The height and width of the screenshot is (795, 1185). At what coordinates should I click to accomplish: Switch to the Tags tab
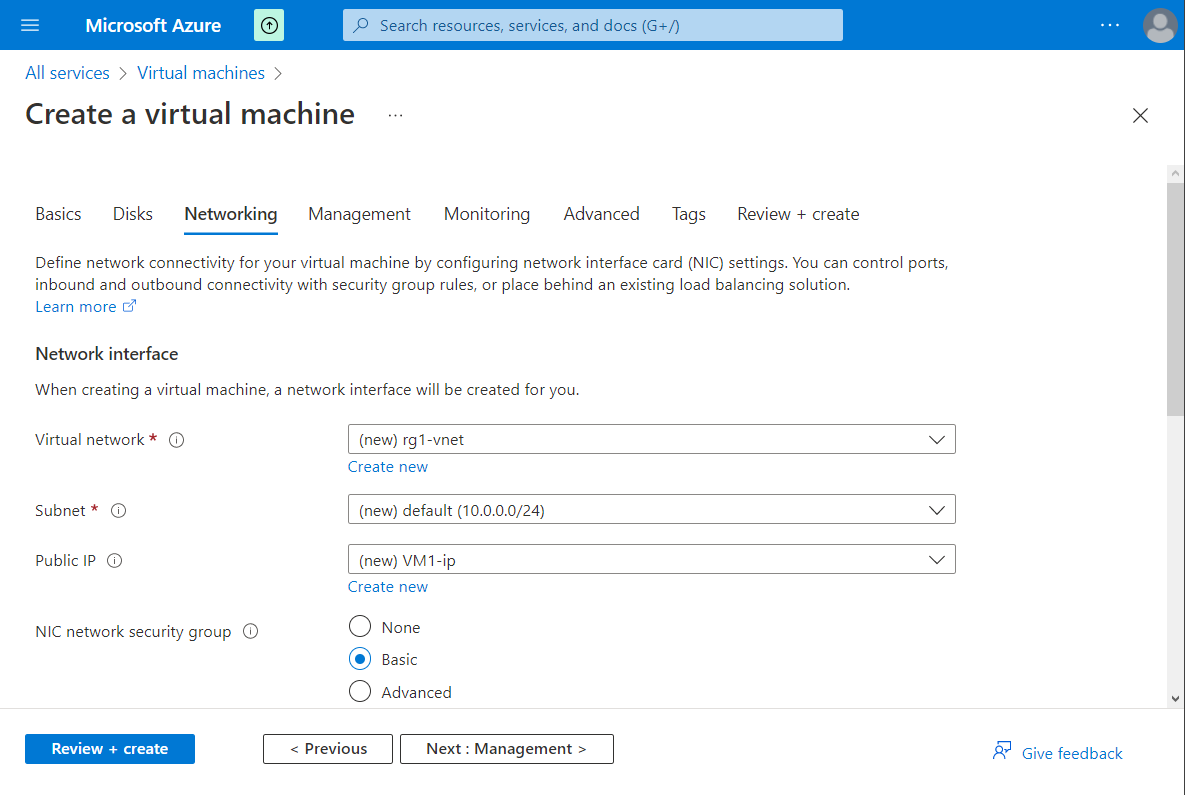688,215
